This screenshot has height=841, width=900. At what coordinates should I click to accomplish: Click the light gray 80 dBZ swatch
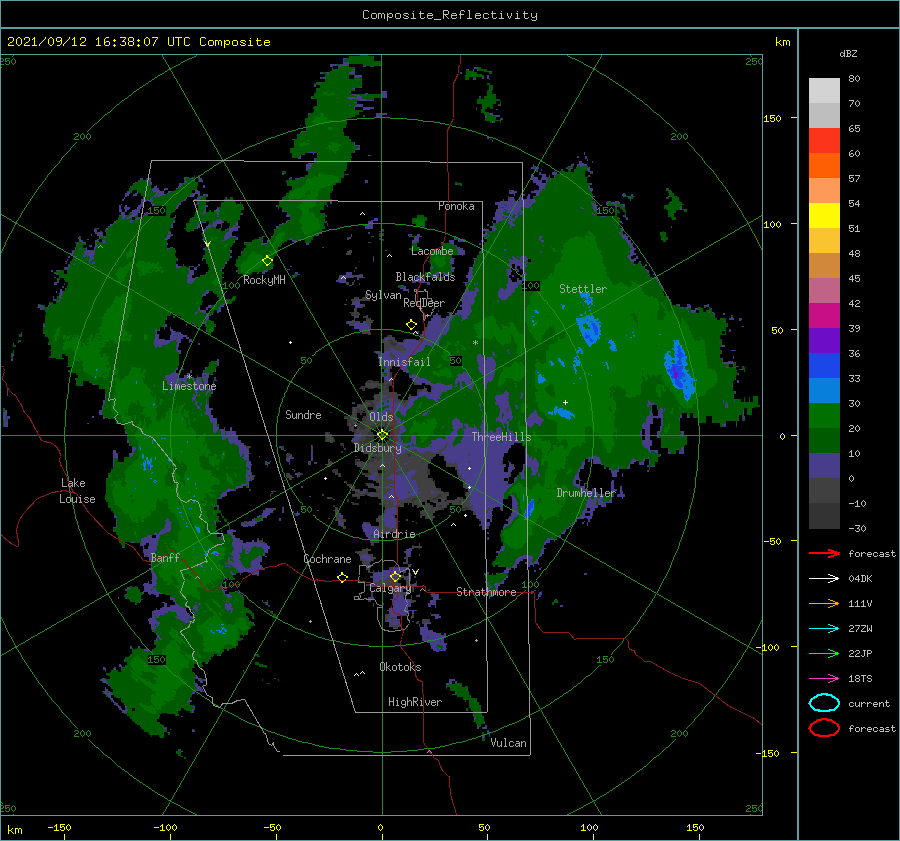click(x=824, y=90)
